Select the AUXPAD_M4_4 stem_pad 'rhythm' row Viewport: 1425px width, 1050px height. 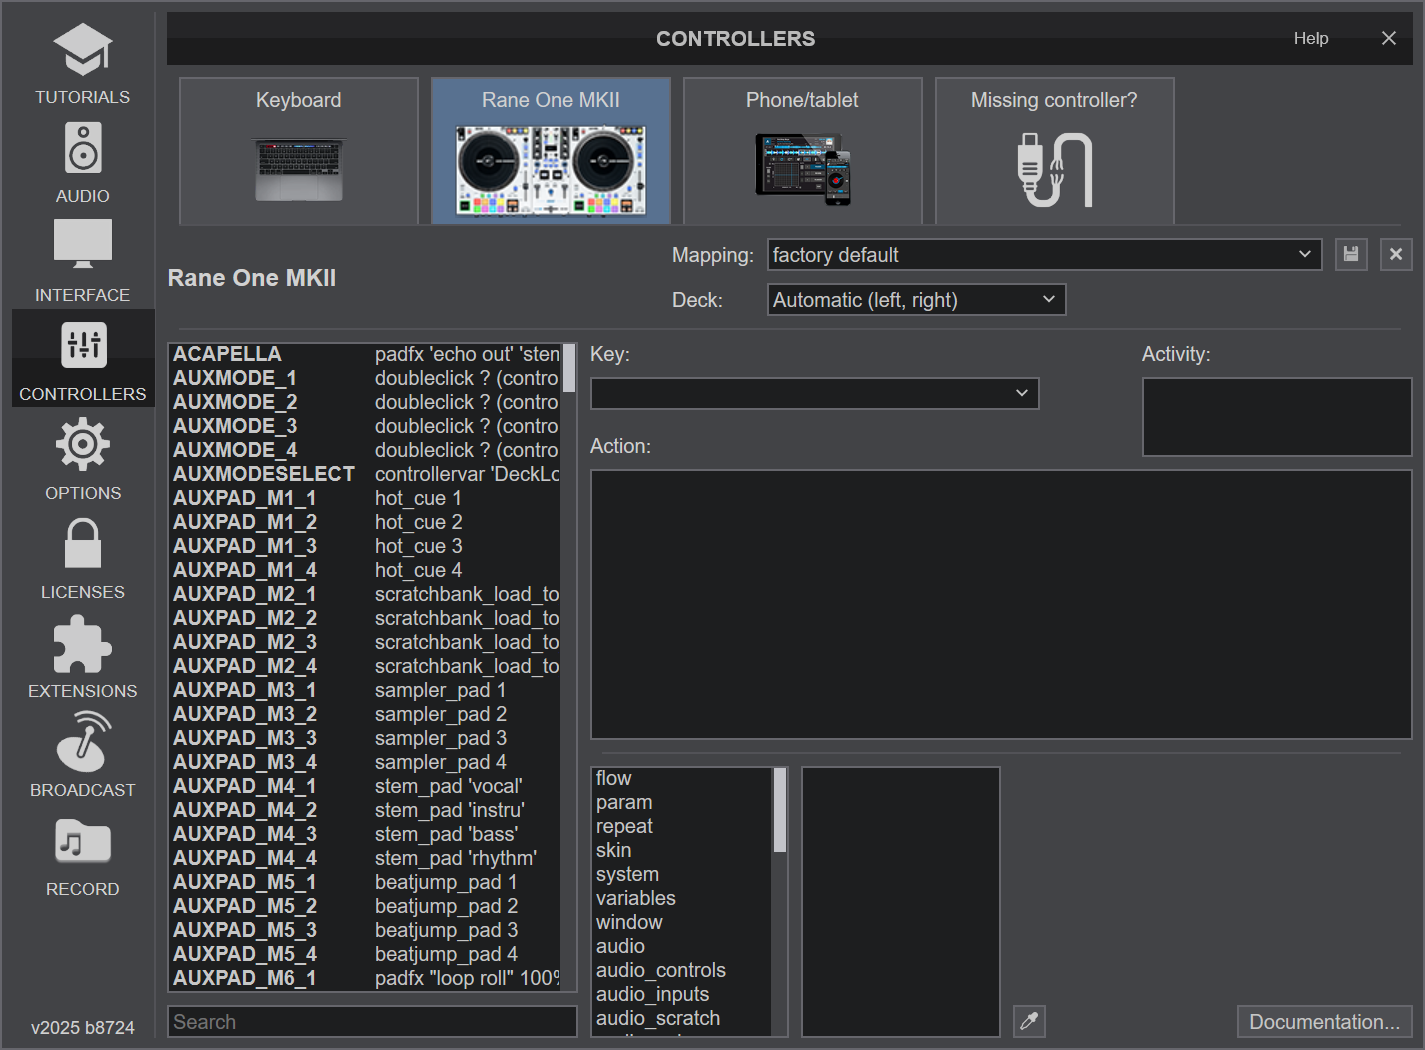366,858
